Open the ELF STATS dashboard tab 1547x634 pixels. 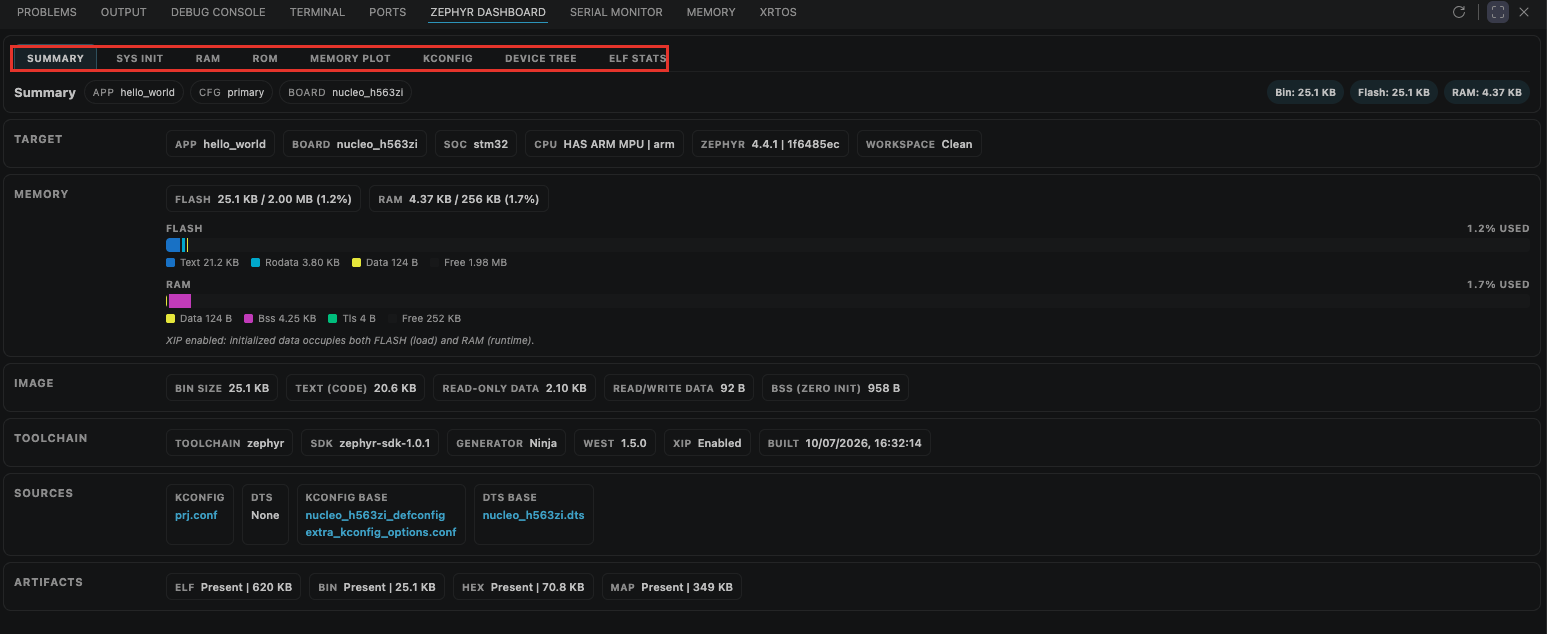[637, 58]
